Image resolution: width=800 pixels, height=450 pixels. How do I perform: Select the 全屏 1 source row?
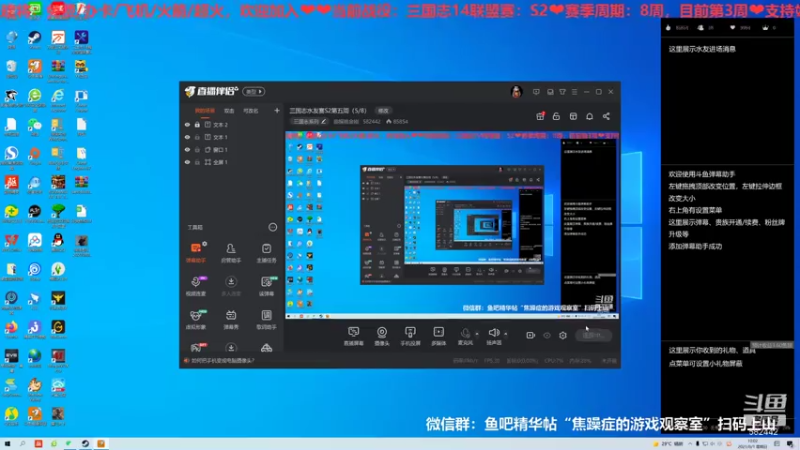[x=232, y=162]
